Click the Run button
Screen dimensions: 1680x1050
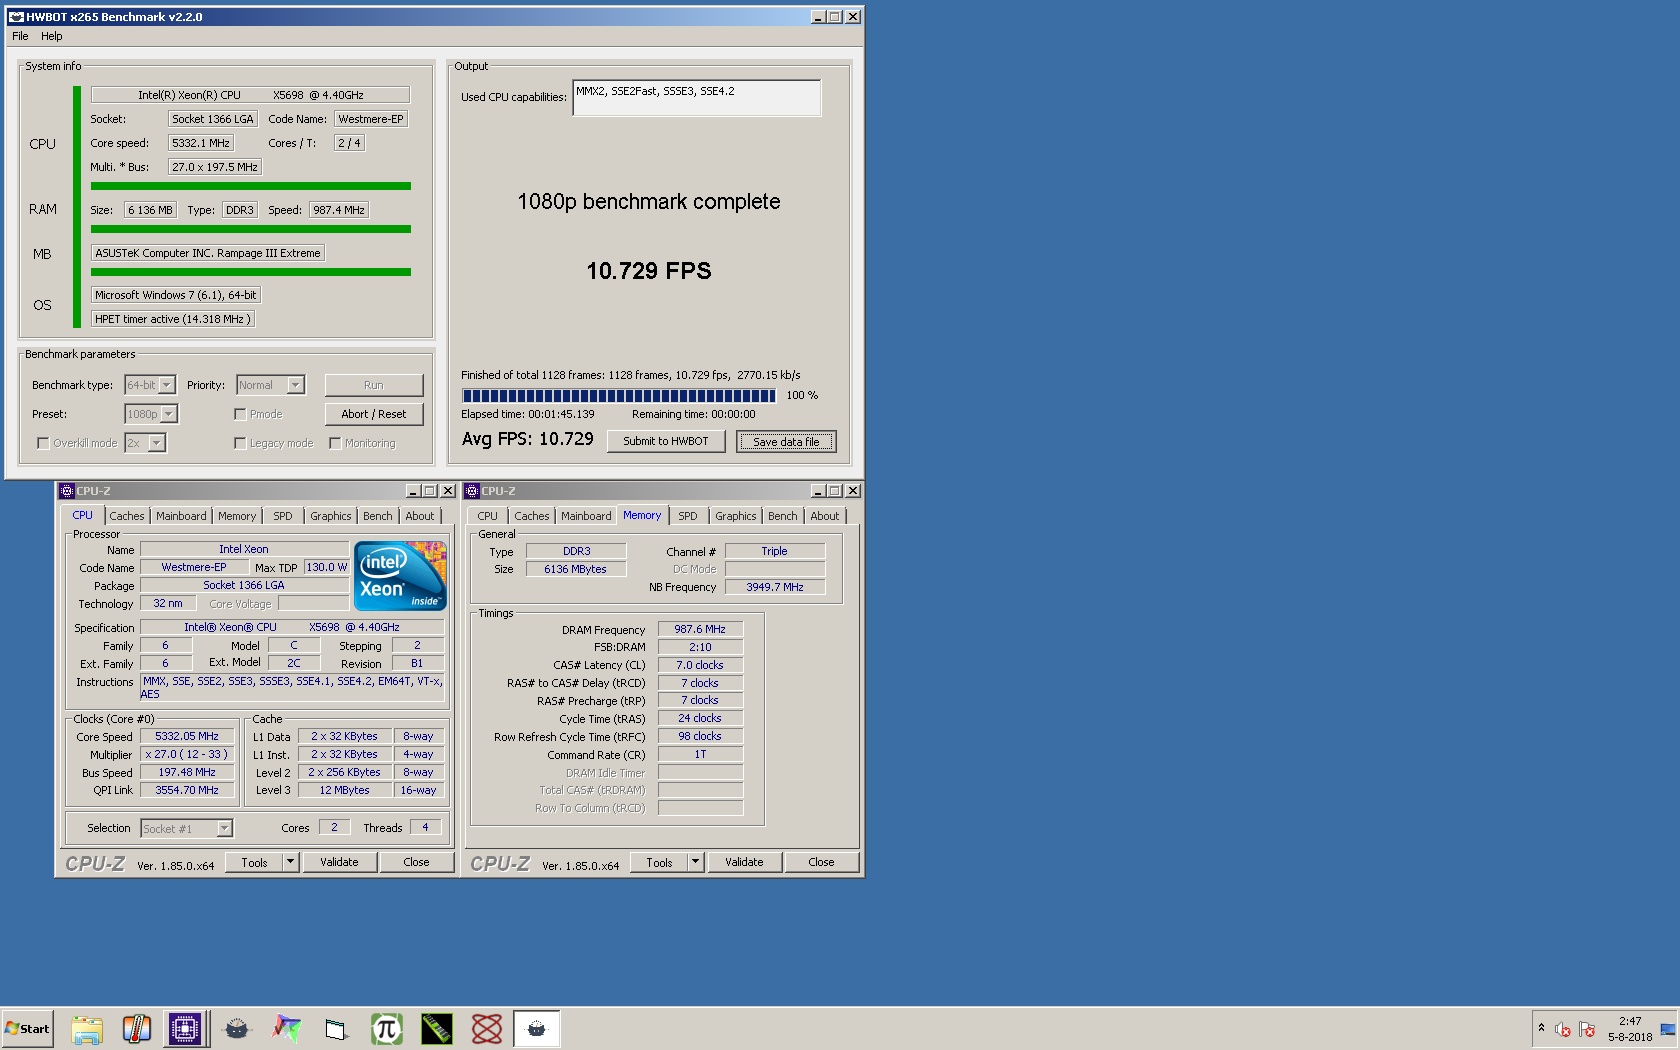(374, 385)
